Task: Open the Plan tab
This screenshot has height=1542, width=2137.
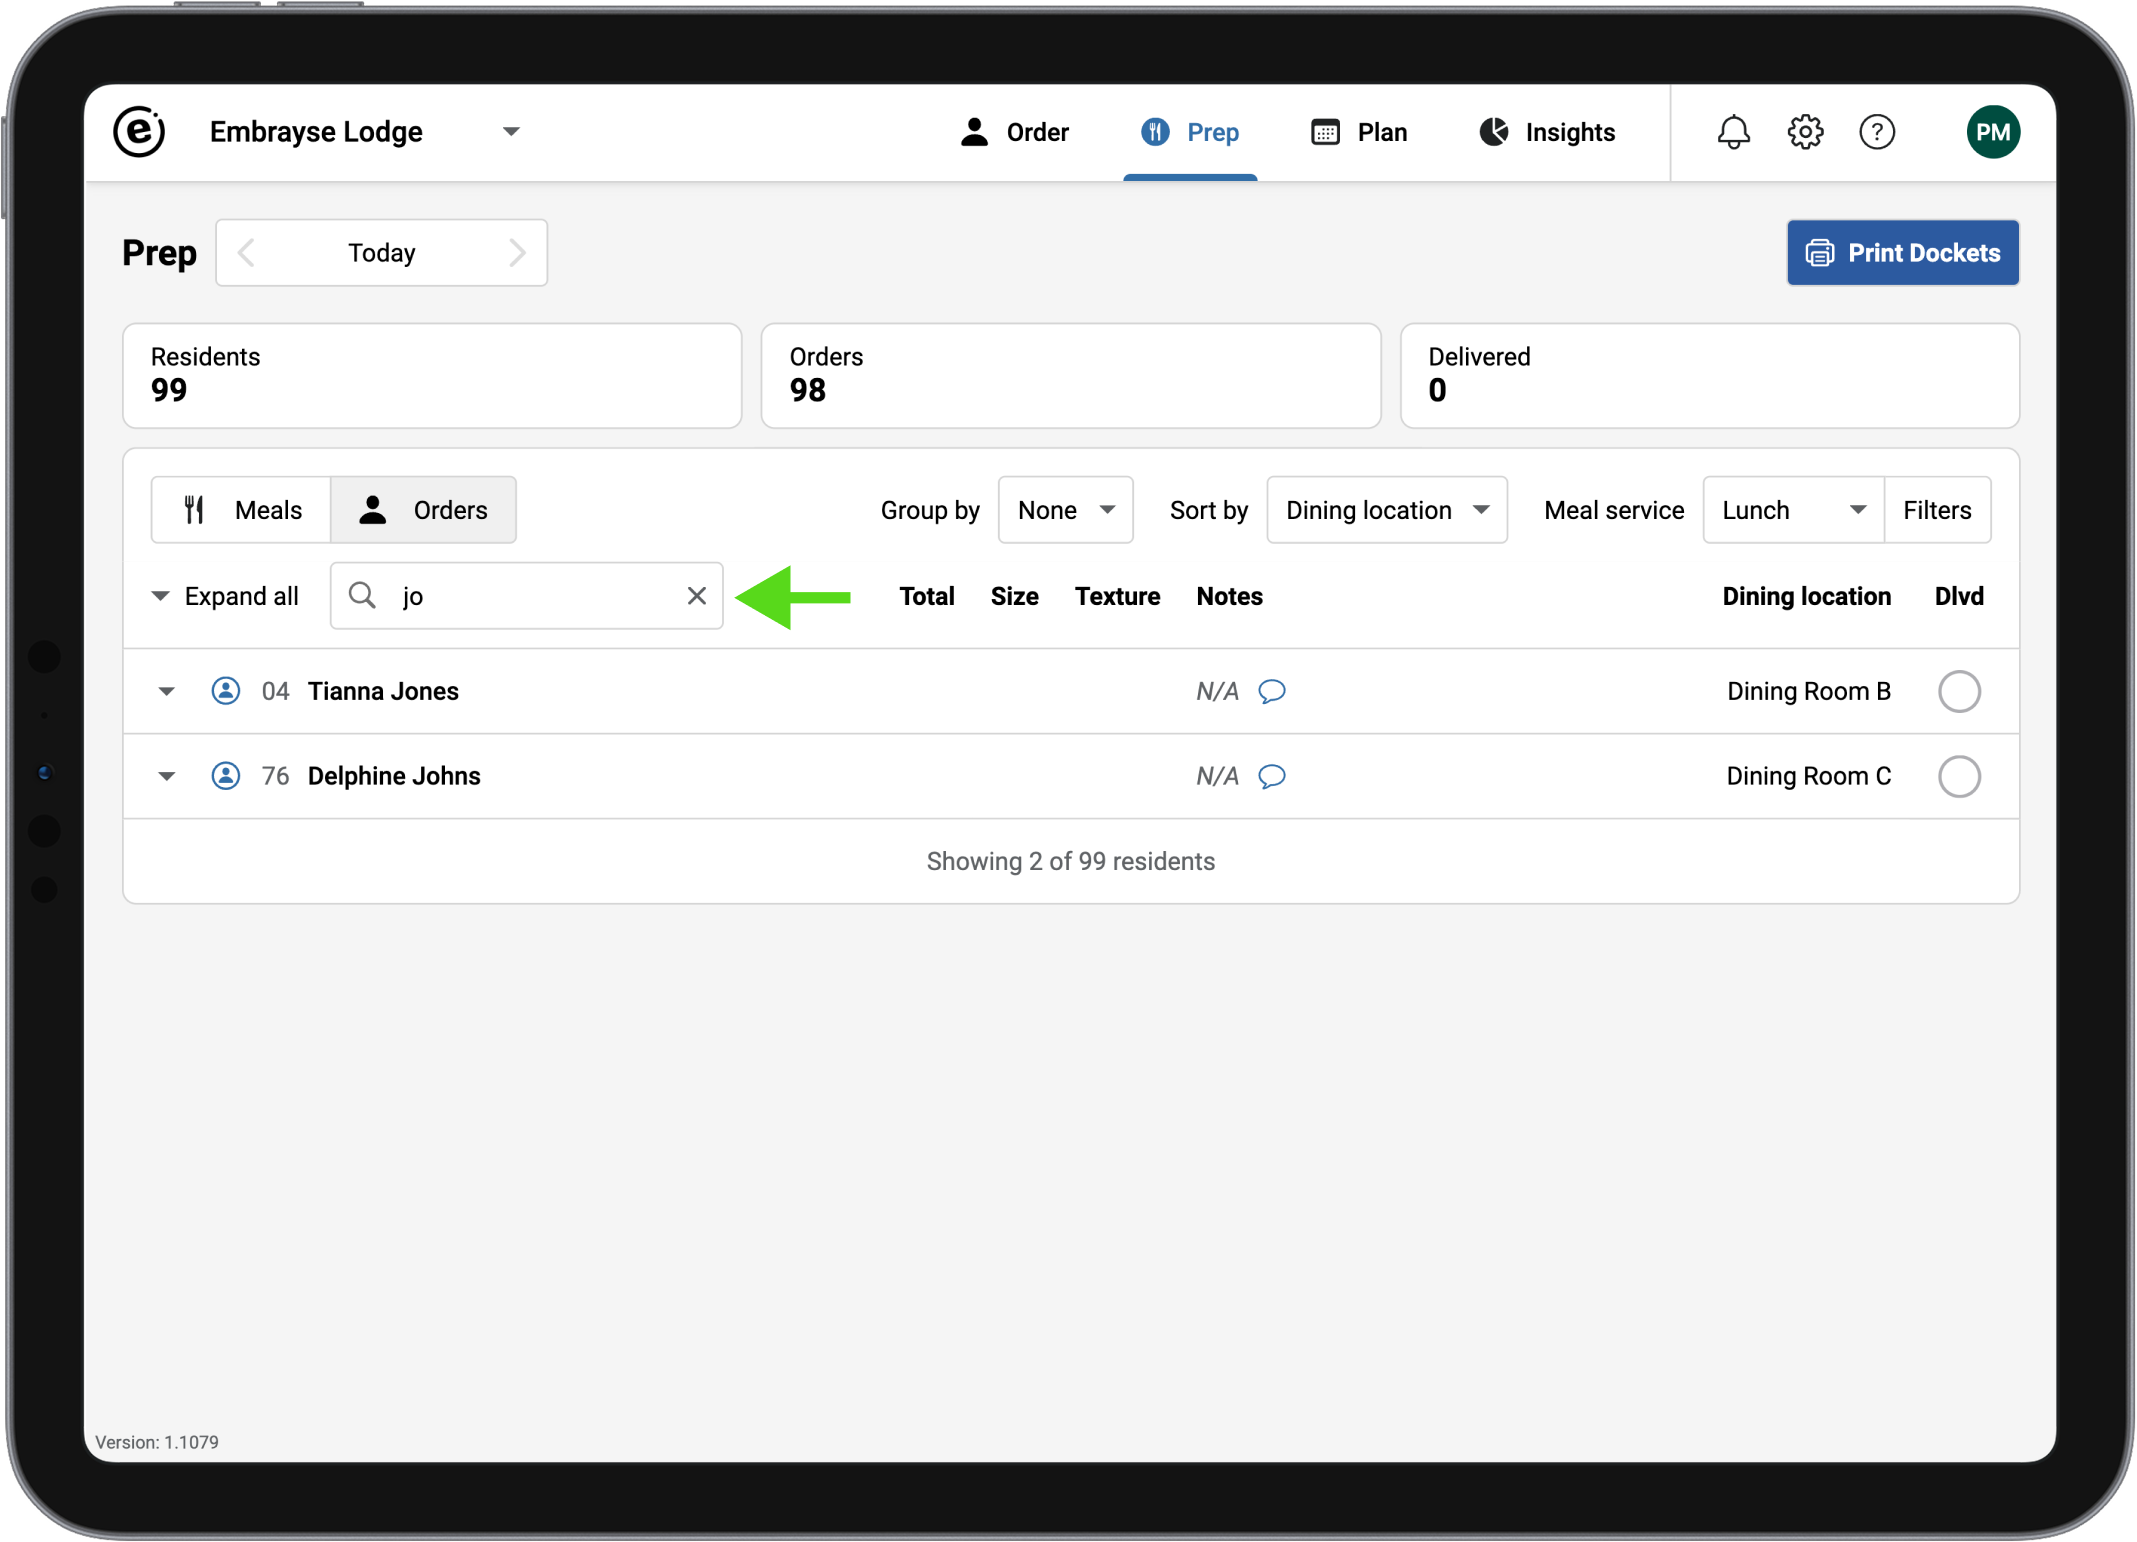Action: coord(1359,132)
